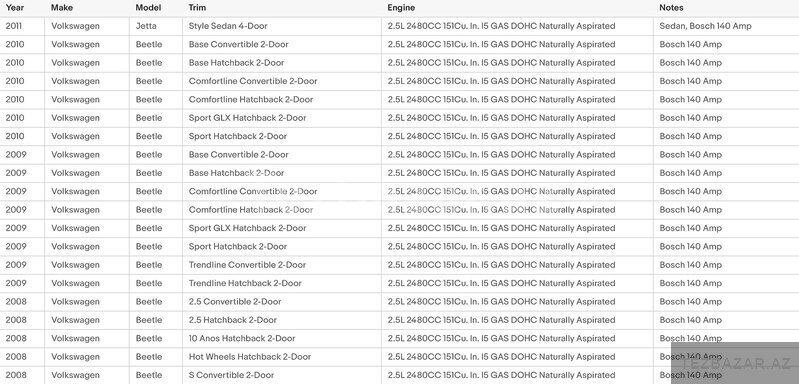Select 2010 Base Convertible 2-Door trim

pos(238,44)
